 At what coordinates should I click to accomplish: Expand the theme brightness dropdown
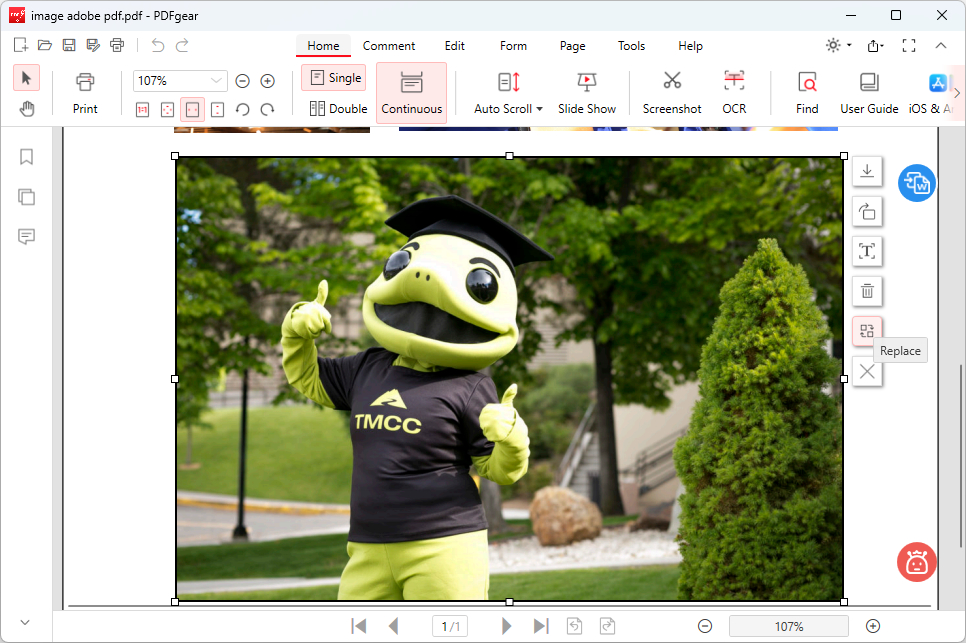click(849, 46)
